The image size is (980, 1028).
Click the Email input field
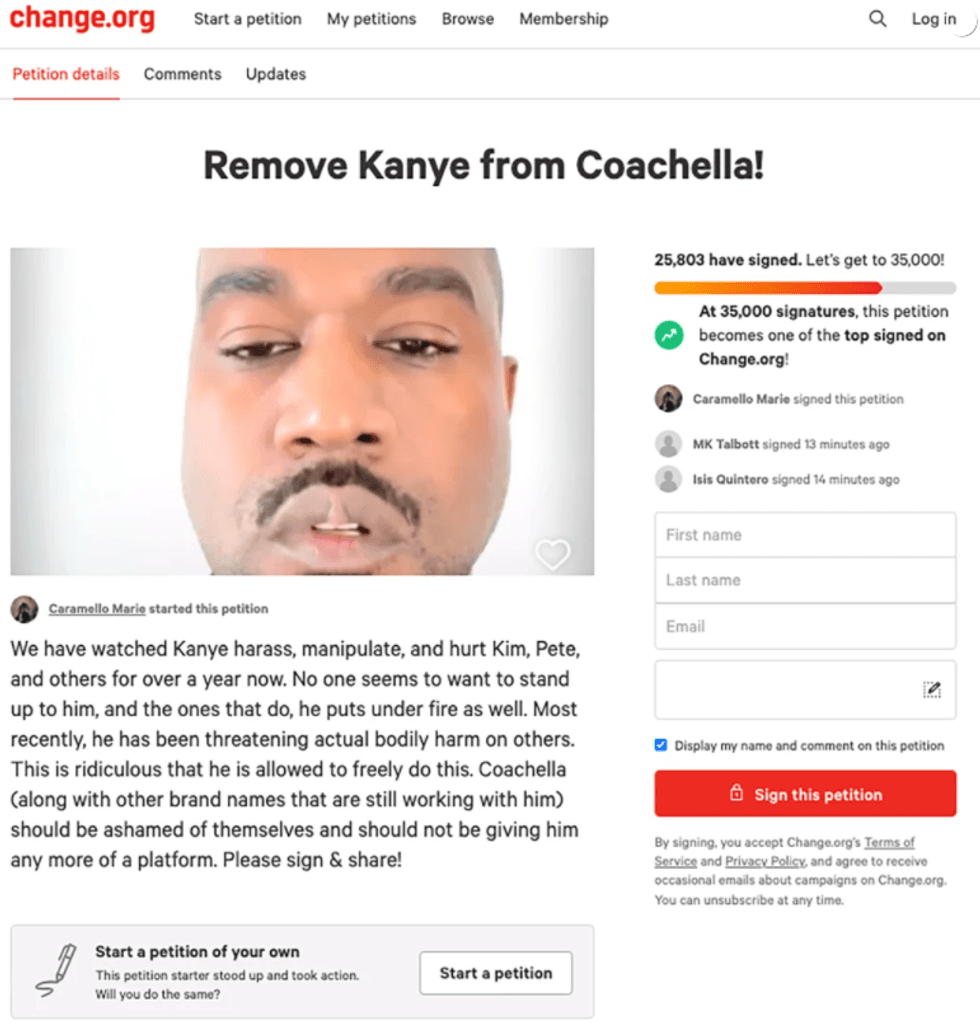[x=805, y=626]
